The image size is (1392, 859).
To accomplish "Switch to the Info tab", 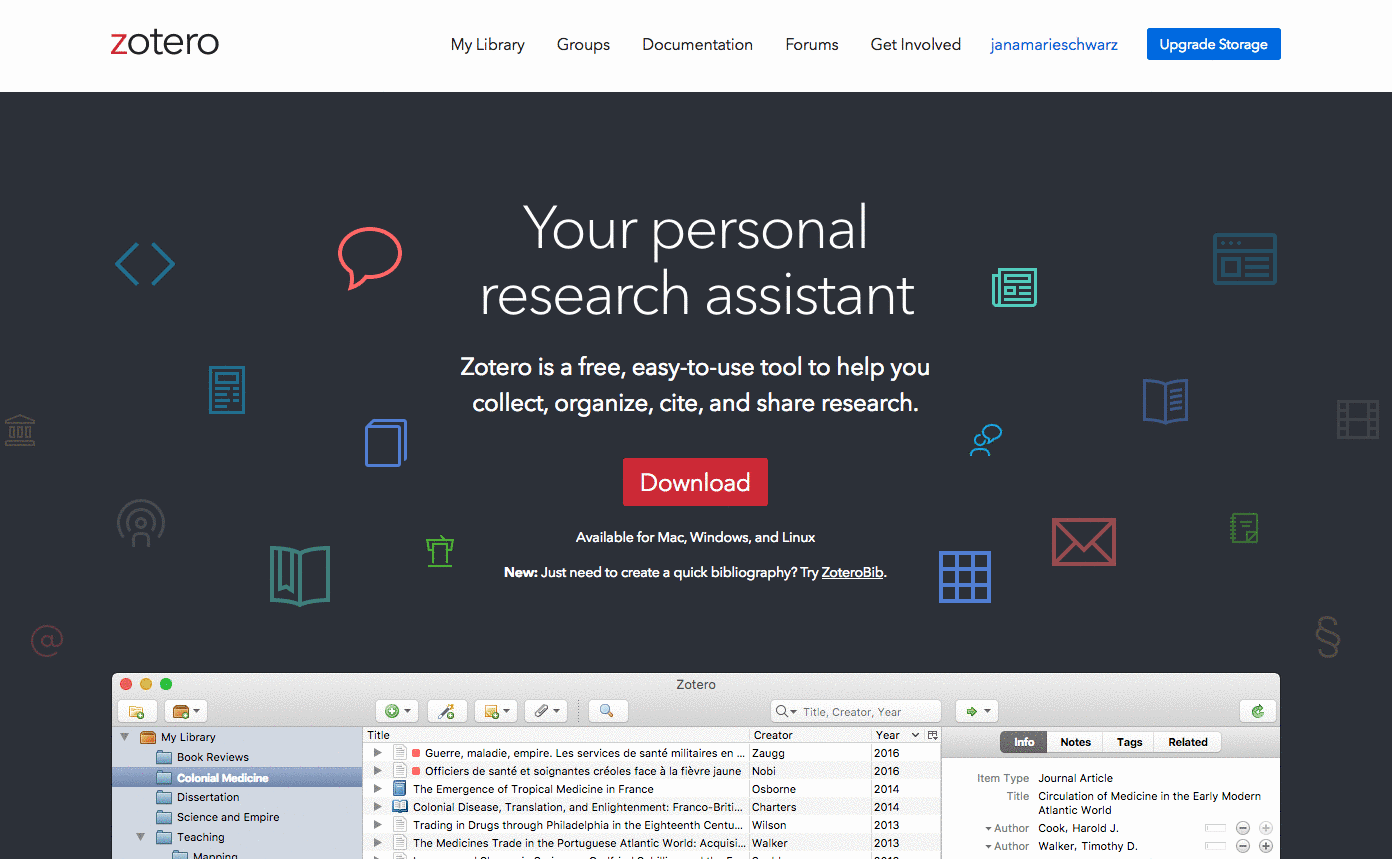I will (x=1024, y=742).
